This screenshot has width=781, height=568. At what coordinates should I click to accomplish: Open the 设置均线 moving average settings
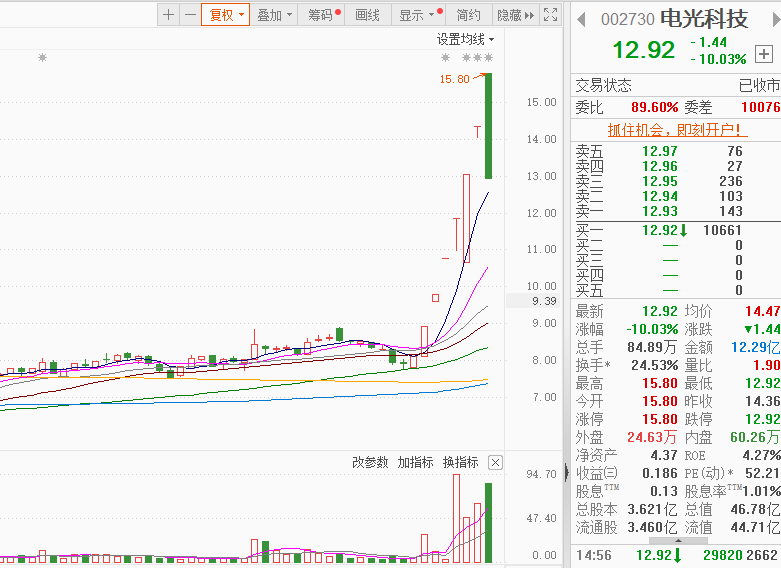465,39
